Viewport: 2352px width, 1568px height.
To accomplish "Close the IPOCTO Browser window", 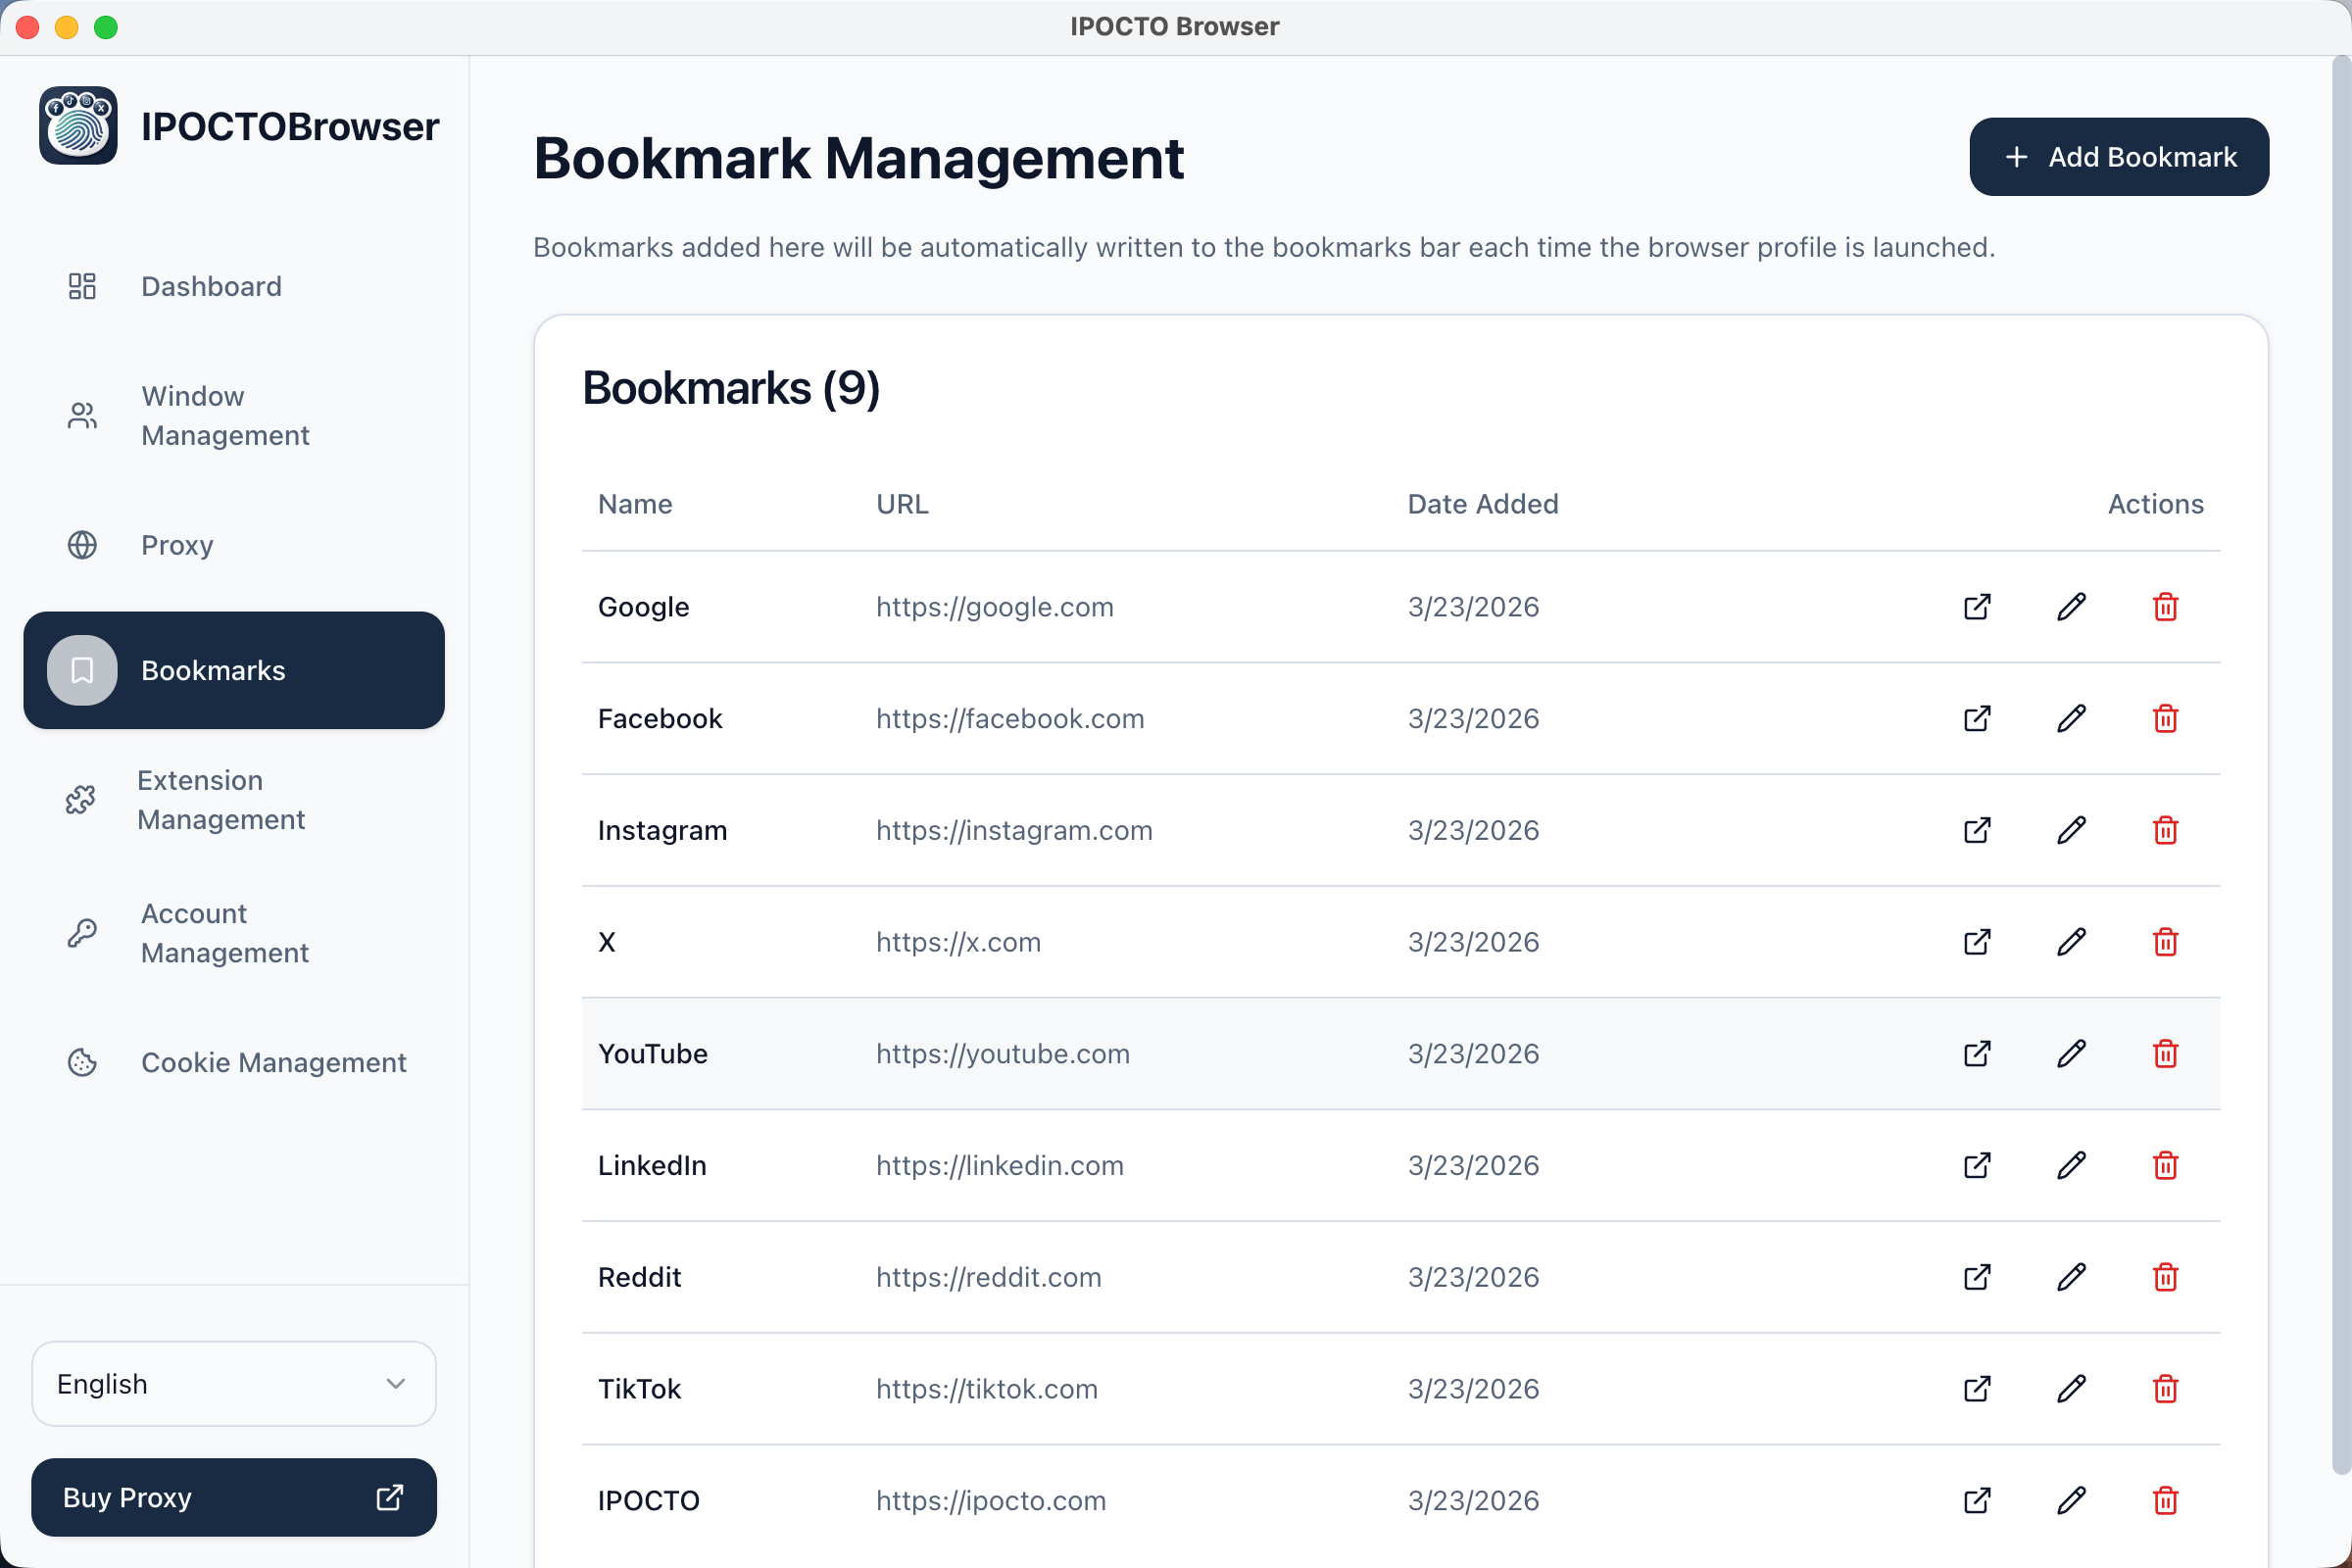I will coord(28,27).
